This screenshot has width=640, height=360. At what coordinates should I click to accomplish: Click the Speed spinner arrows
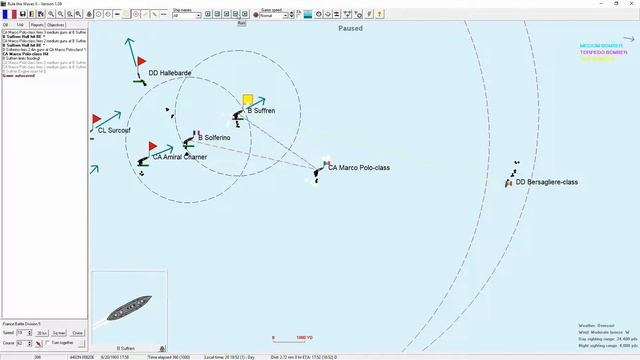tap(29, 333)
